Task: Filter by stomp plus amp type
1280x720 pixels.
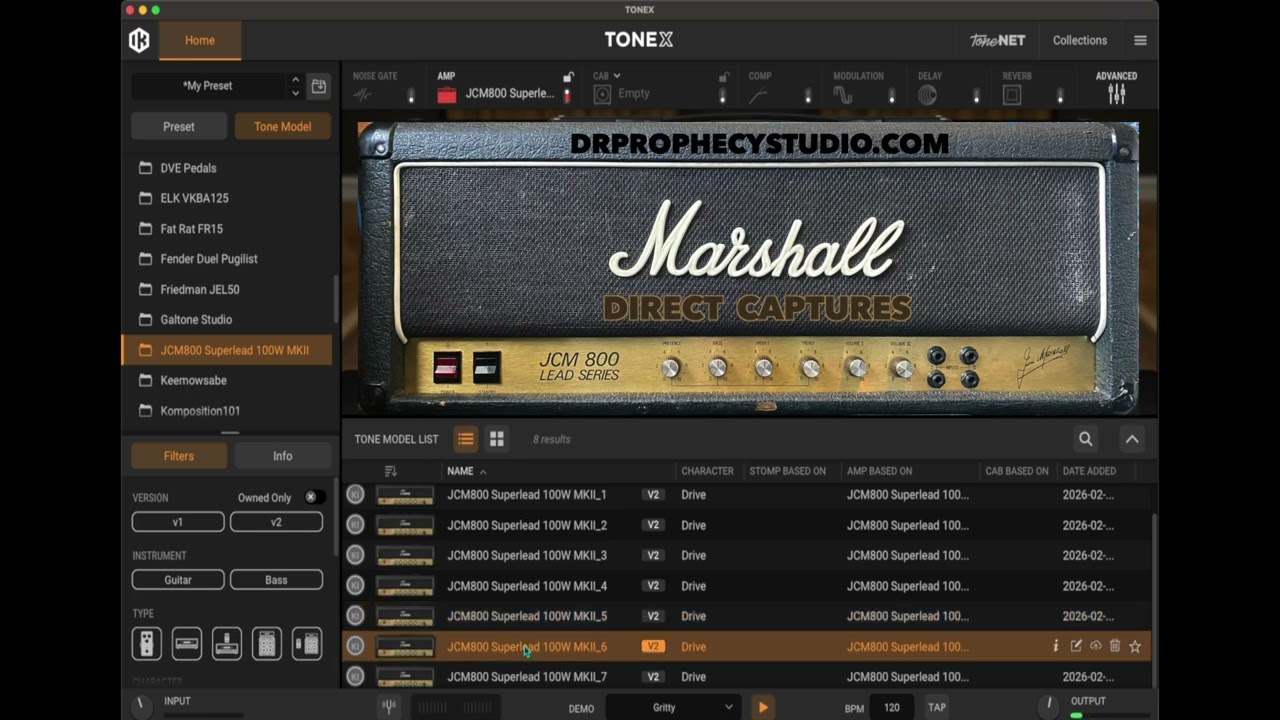Action: click(227, 644)
